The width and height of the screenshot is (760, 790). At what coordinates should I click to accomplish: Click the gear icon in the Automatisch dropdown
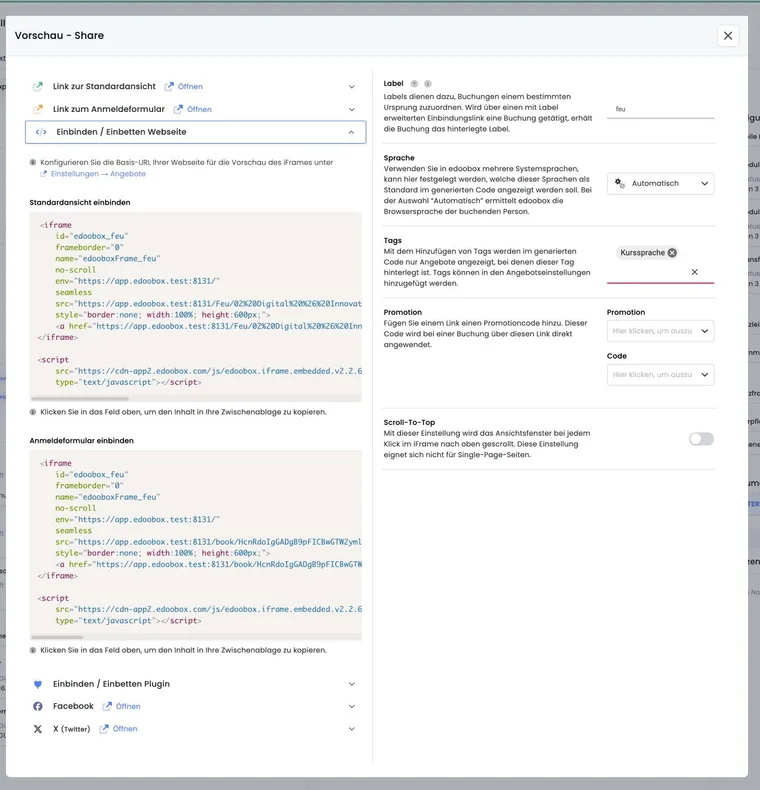click(620, 183)
